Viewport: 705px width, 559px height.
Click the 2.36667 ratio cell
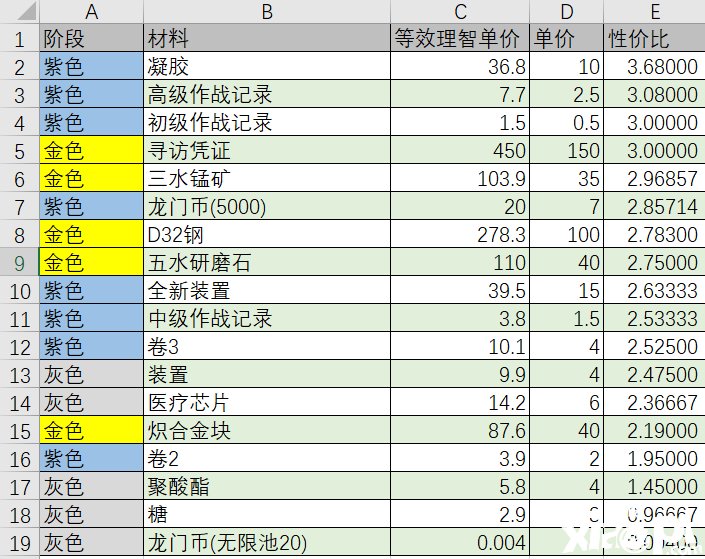coord(655,402)
